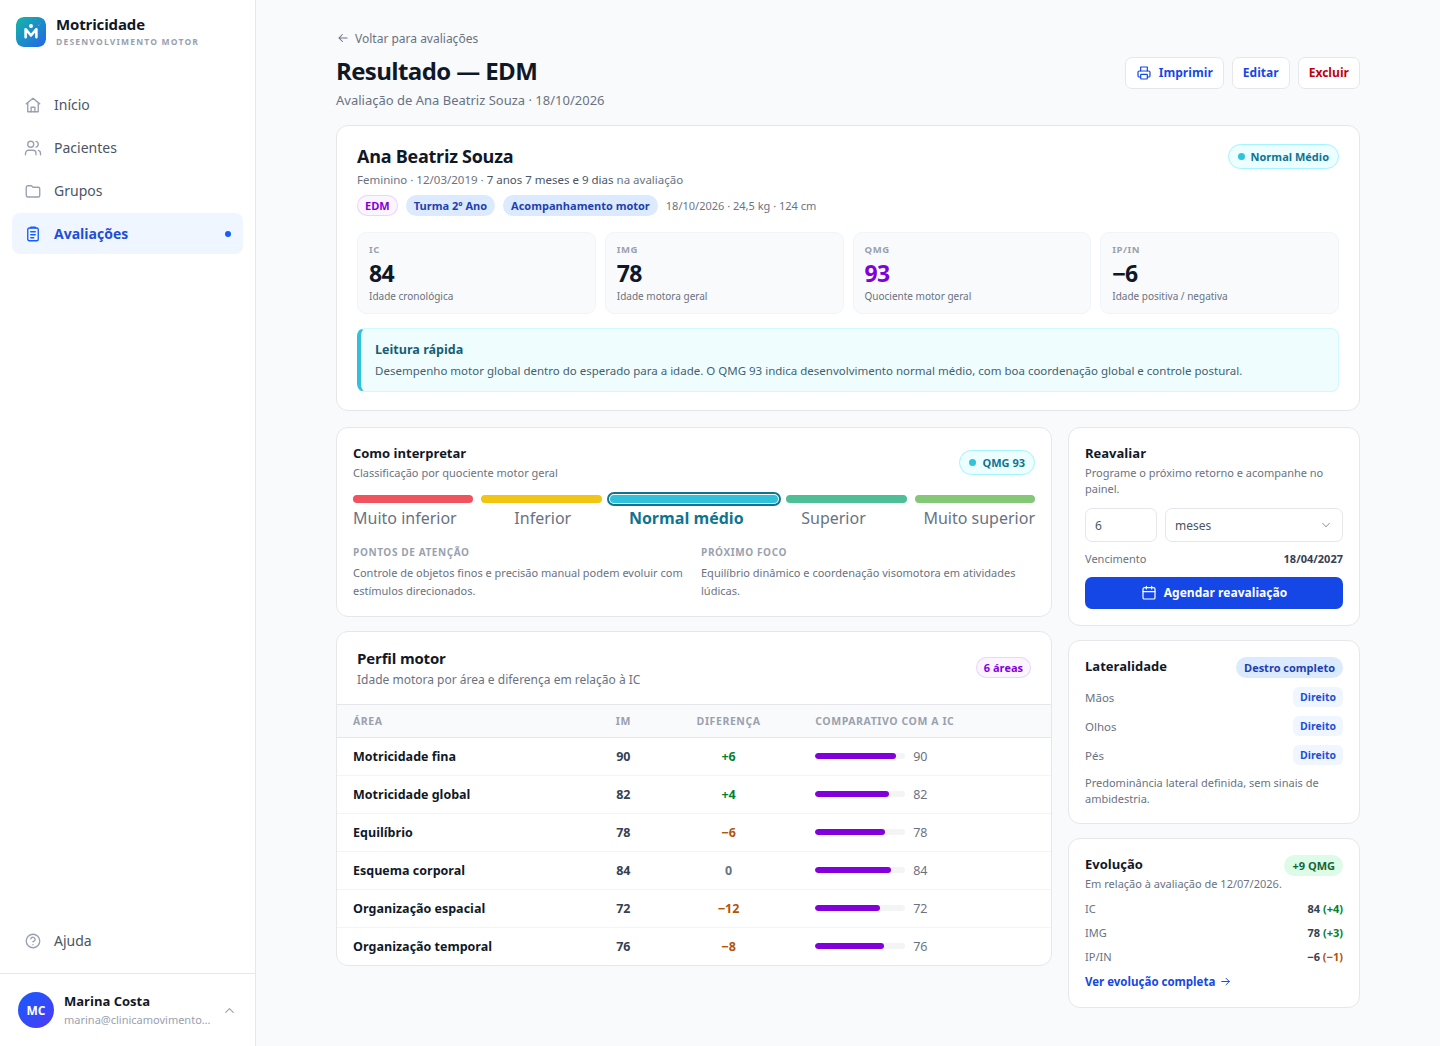This screenshot has height=1046, width=1440.
Task: Click the Acompanhamento motor tag
Action: (580, 206)
